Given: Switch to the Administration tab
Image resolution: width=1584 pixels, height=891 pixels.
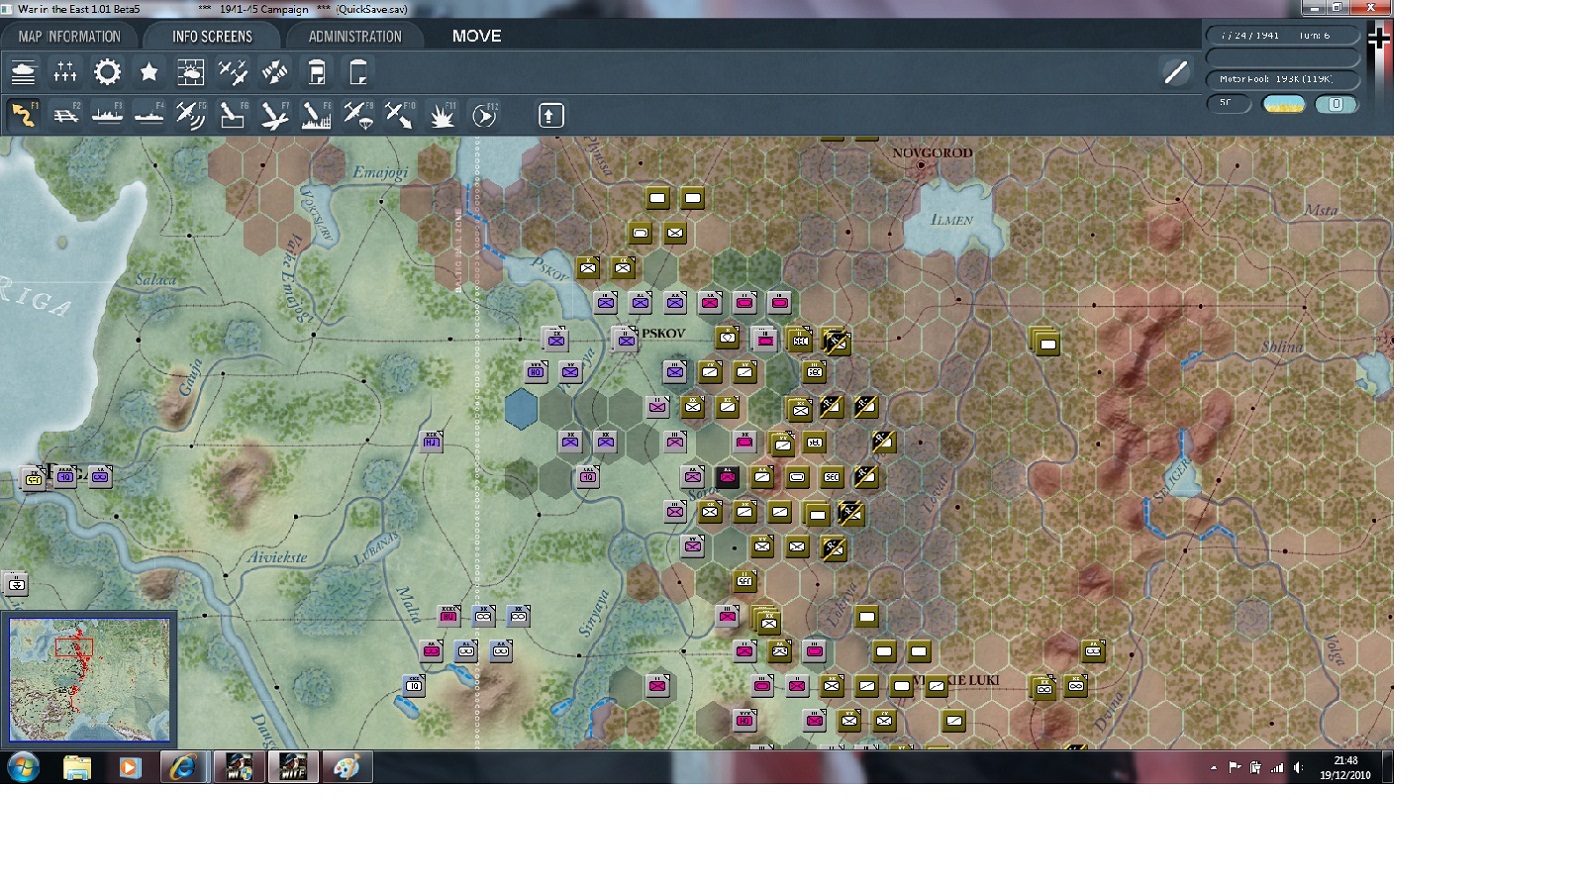Looking at the screenshot, I should (355, 36).
